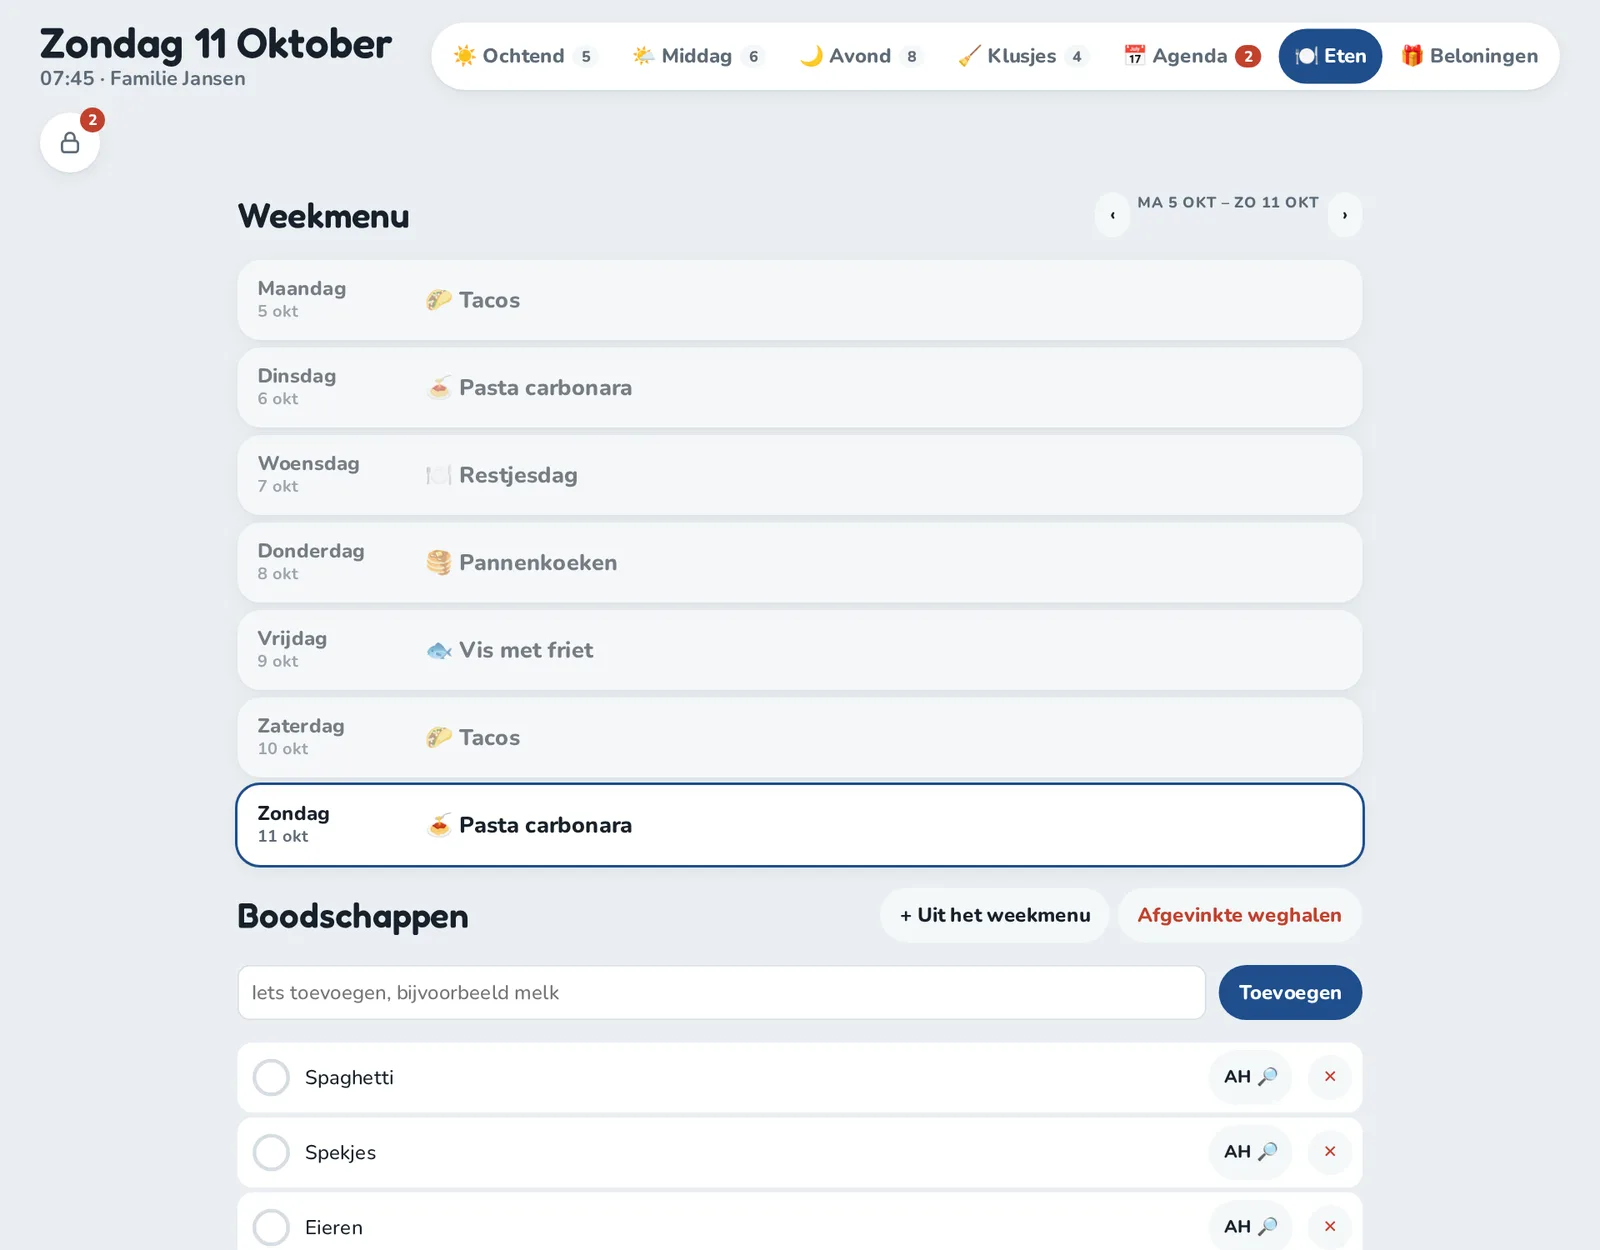Go to the next week
1600x1250 pixels.
pos(1345,215)
